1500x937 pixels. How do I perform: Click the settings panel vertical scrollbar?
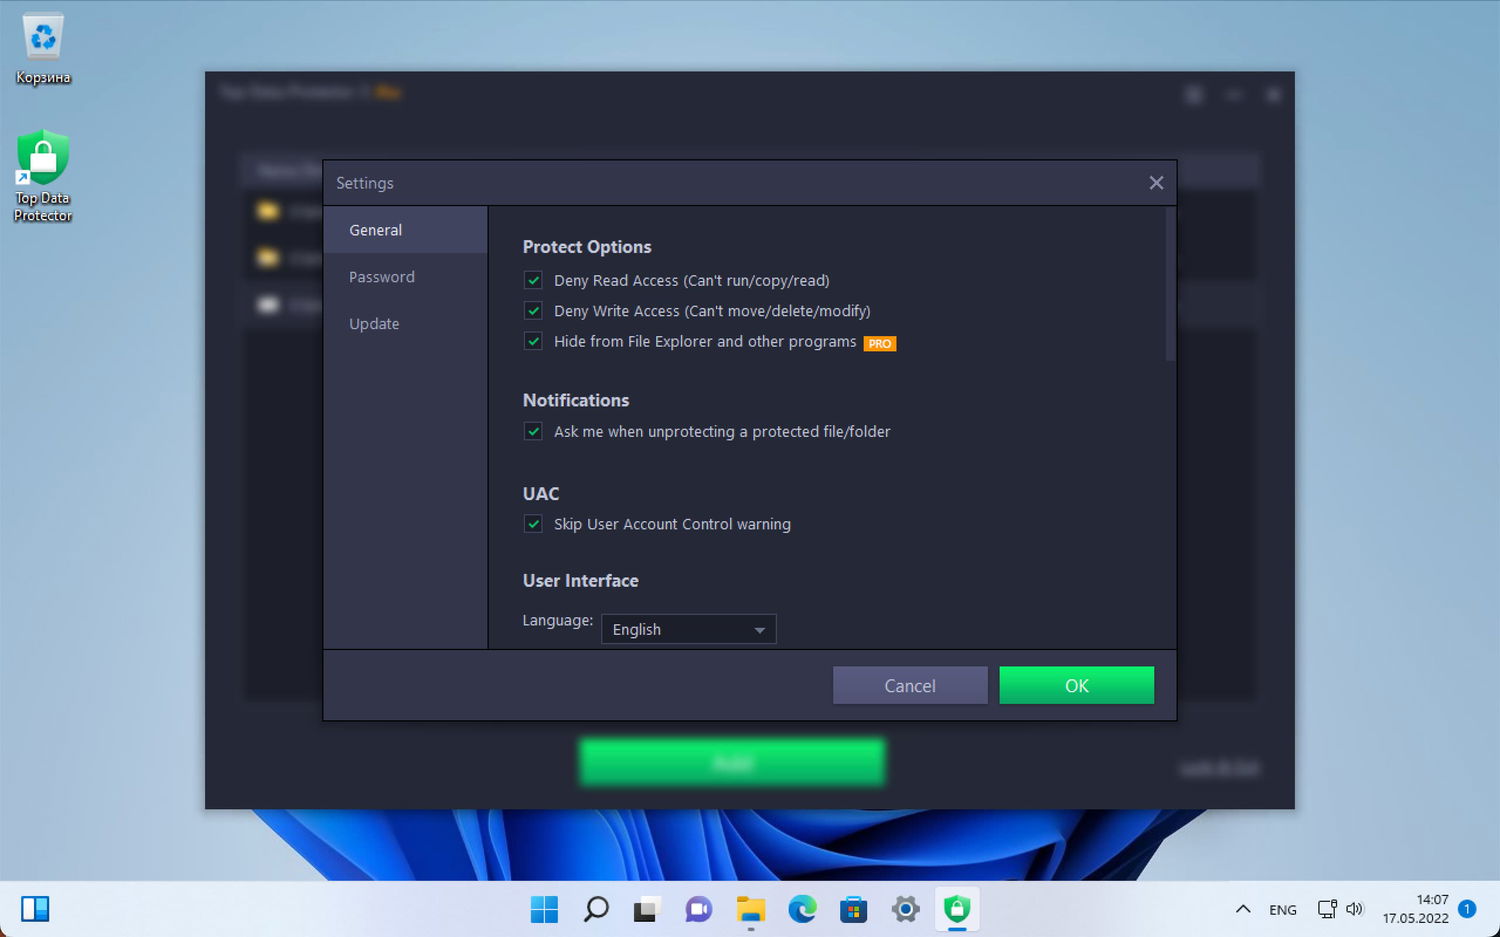[1170, 284]
